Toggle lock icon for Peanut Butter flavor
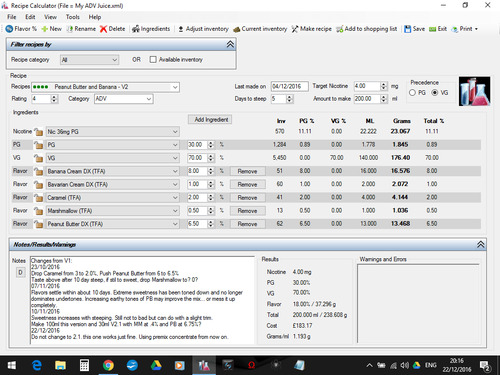500x375 pixels. click(x=38, y=224)
